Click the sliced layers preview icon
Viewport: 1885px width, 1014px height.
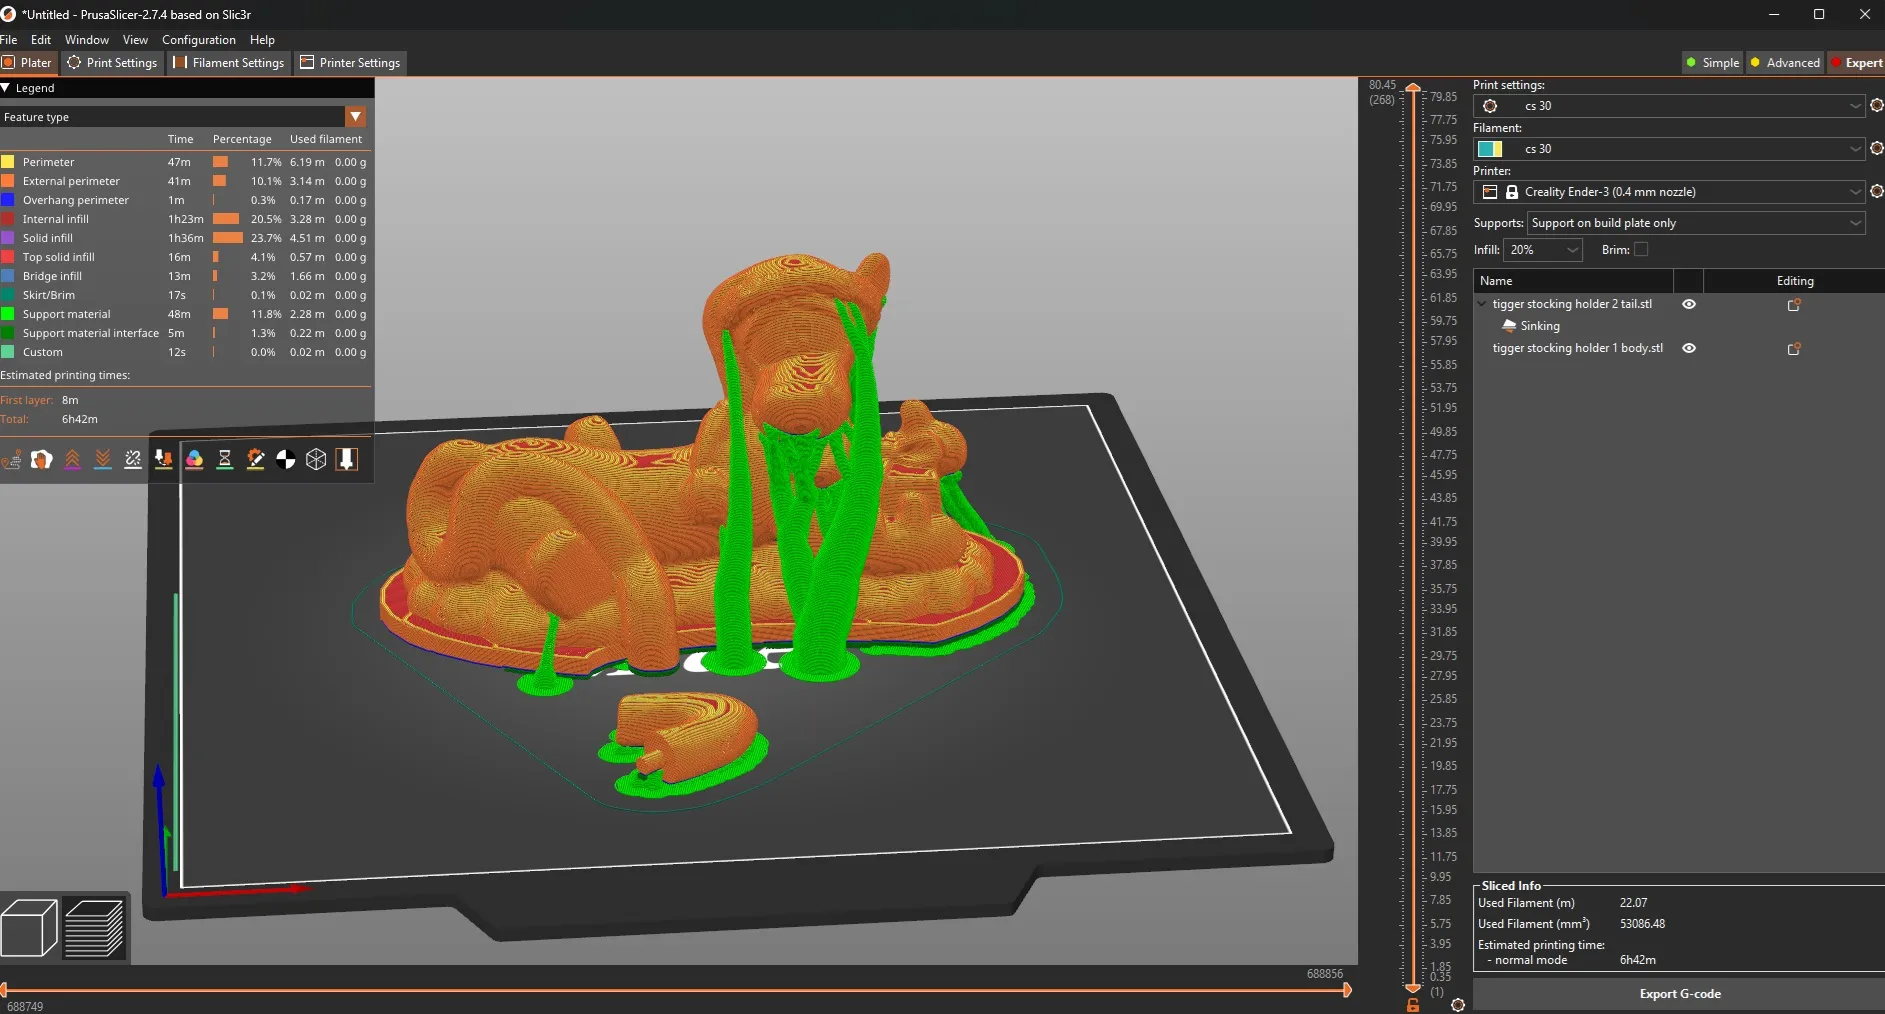tap(94, 928)
